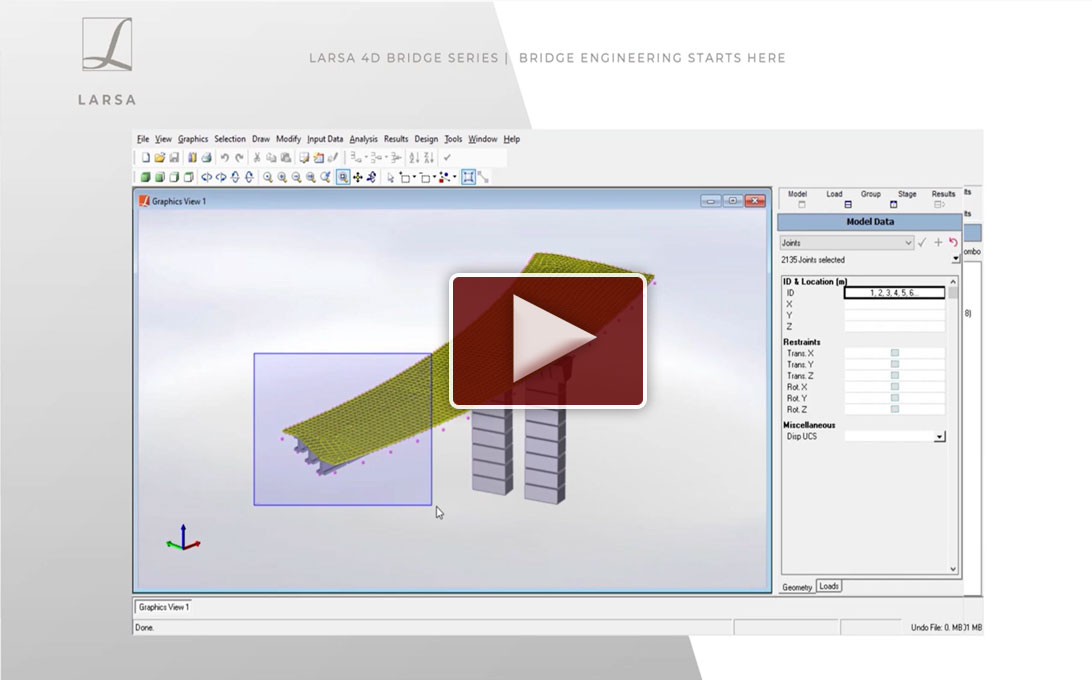Click the Print icon in the toolbar
1092x680 pixels.
pos(206,158)
